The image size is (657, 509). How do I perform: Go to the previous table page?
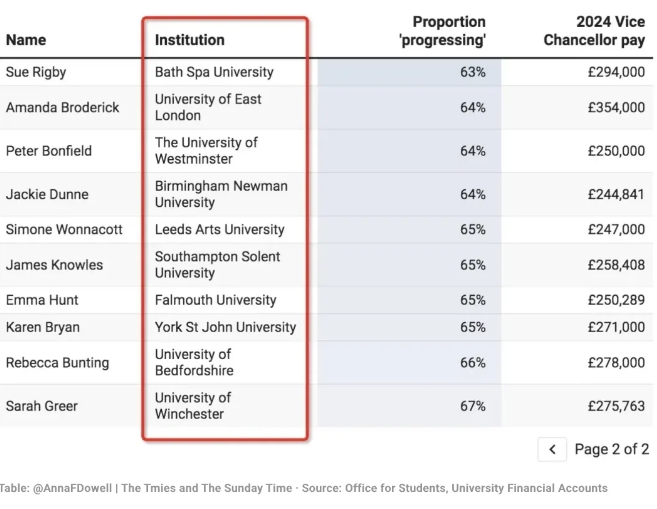(x=552, y=449)
